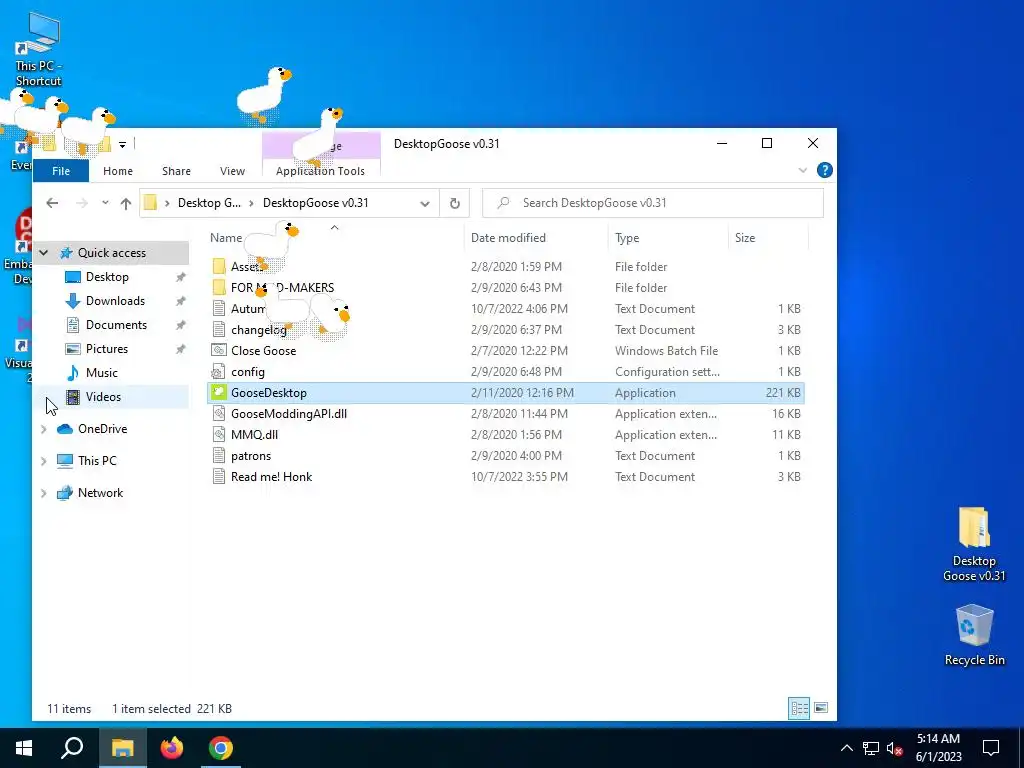Select GooseModdingAPI.dll file icon
This screenshot has width=1024, height=768.
tap(219, 413)
